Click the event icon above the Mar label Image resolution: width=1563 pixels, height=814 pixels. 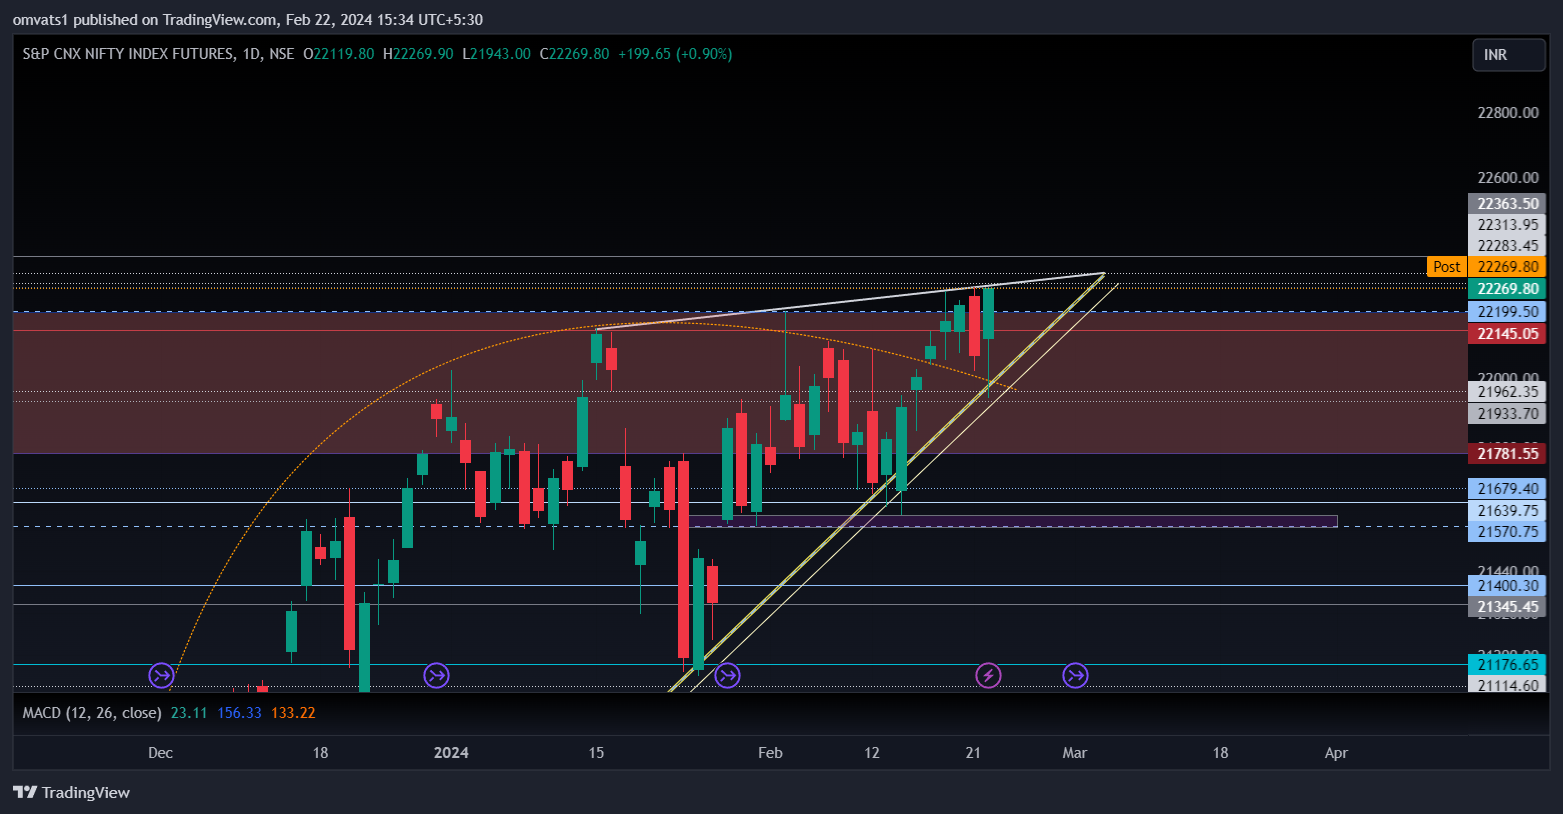(1075, 676)
